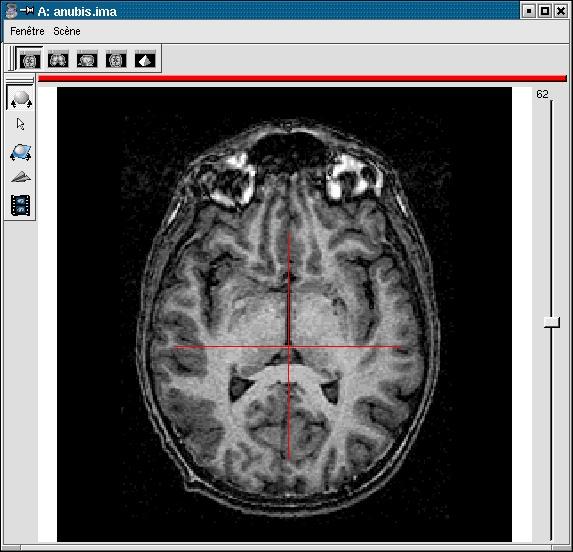Open the window menu icon in title bar
573x552 pixels.
(x=11, y=11)
